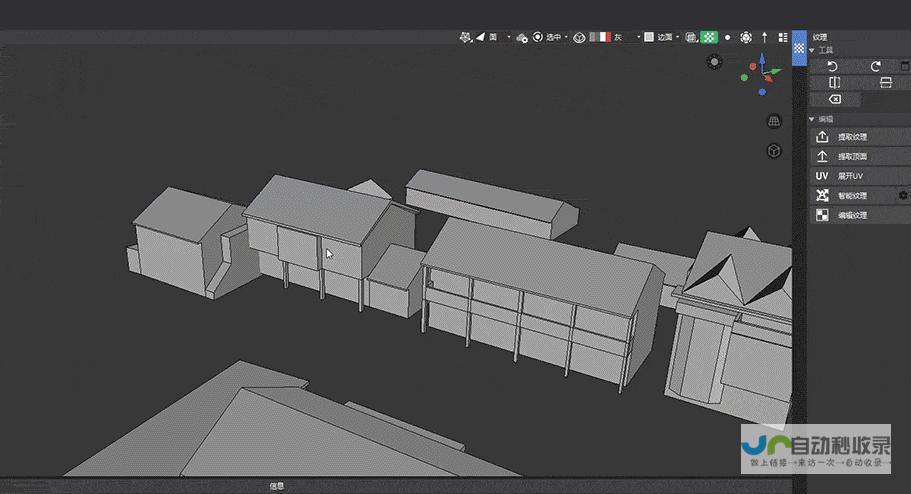Viewport: 911px width, 494px height.
Task: Toggle the perspective grid view icon
Action: 774,121
